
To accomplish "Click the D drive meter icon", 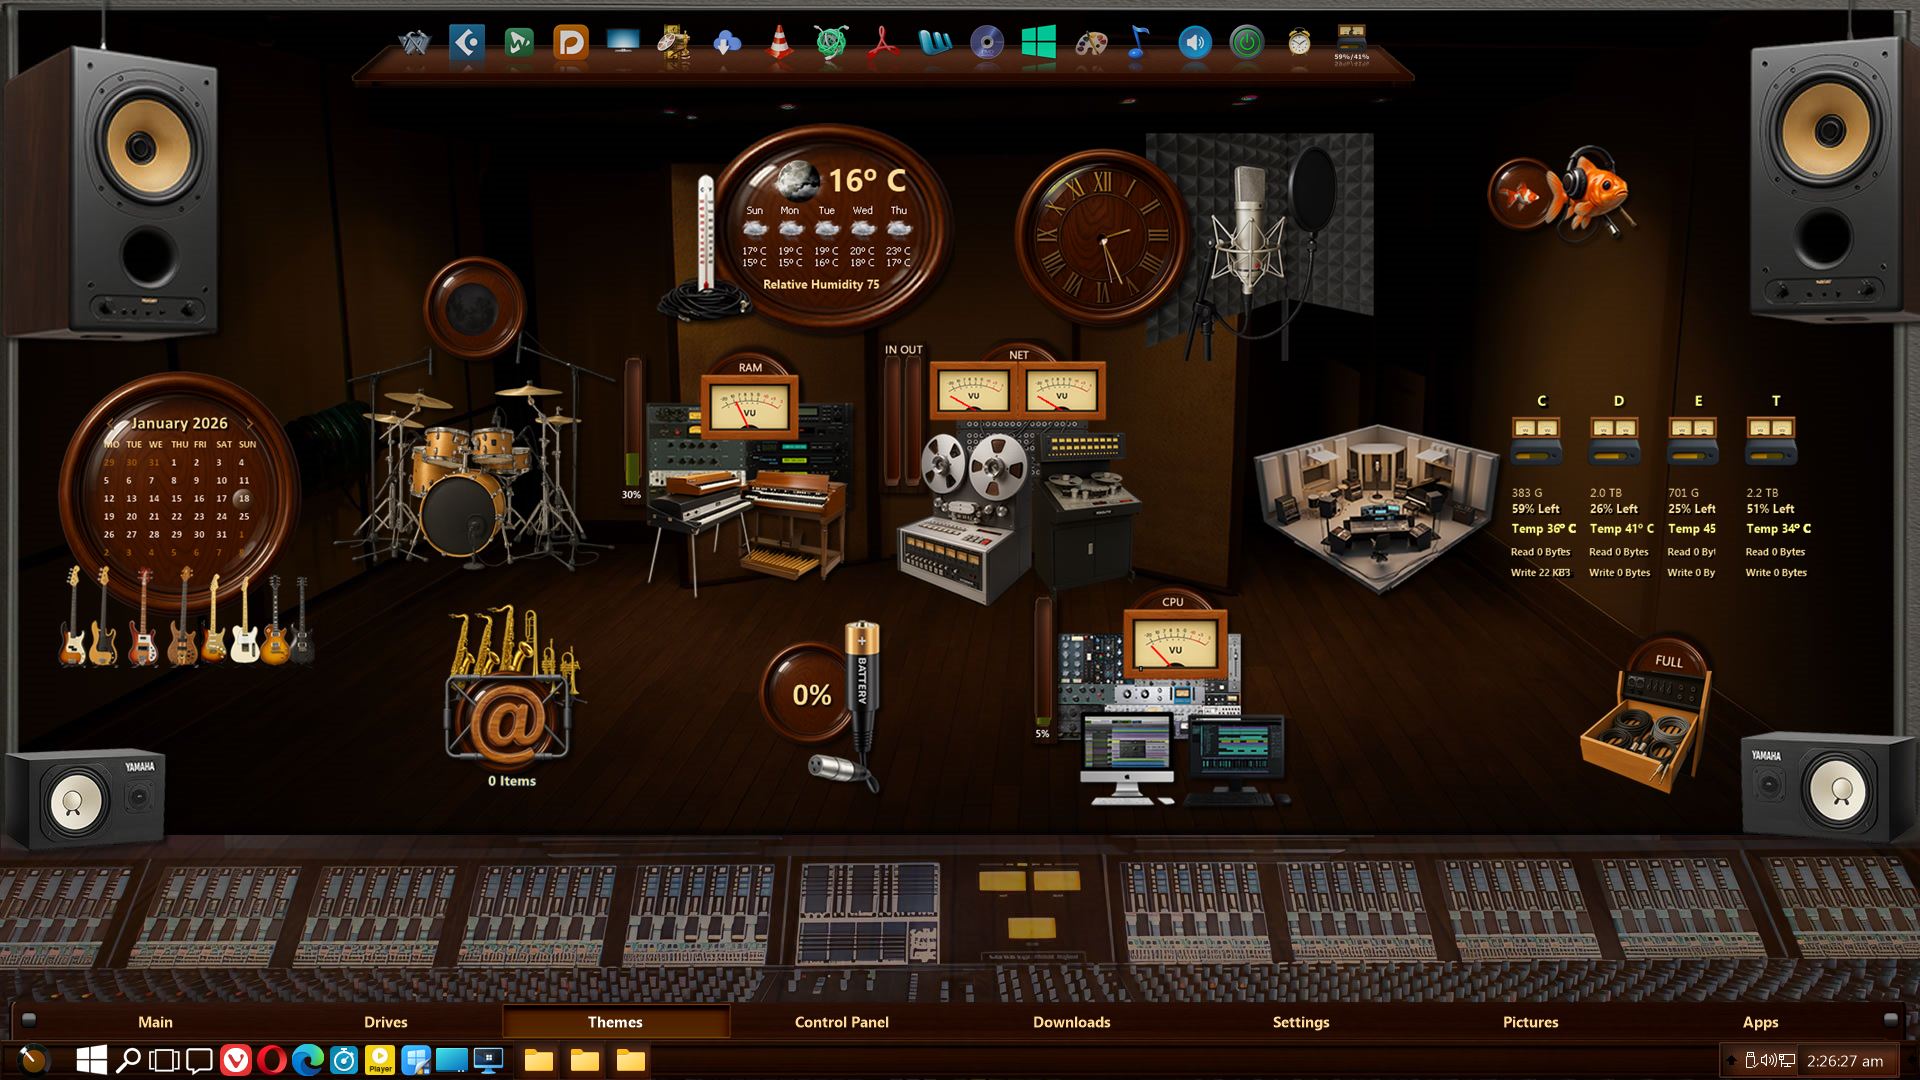I will (x=1614, y=441).
